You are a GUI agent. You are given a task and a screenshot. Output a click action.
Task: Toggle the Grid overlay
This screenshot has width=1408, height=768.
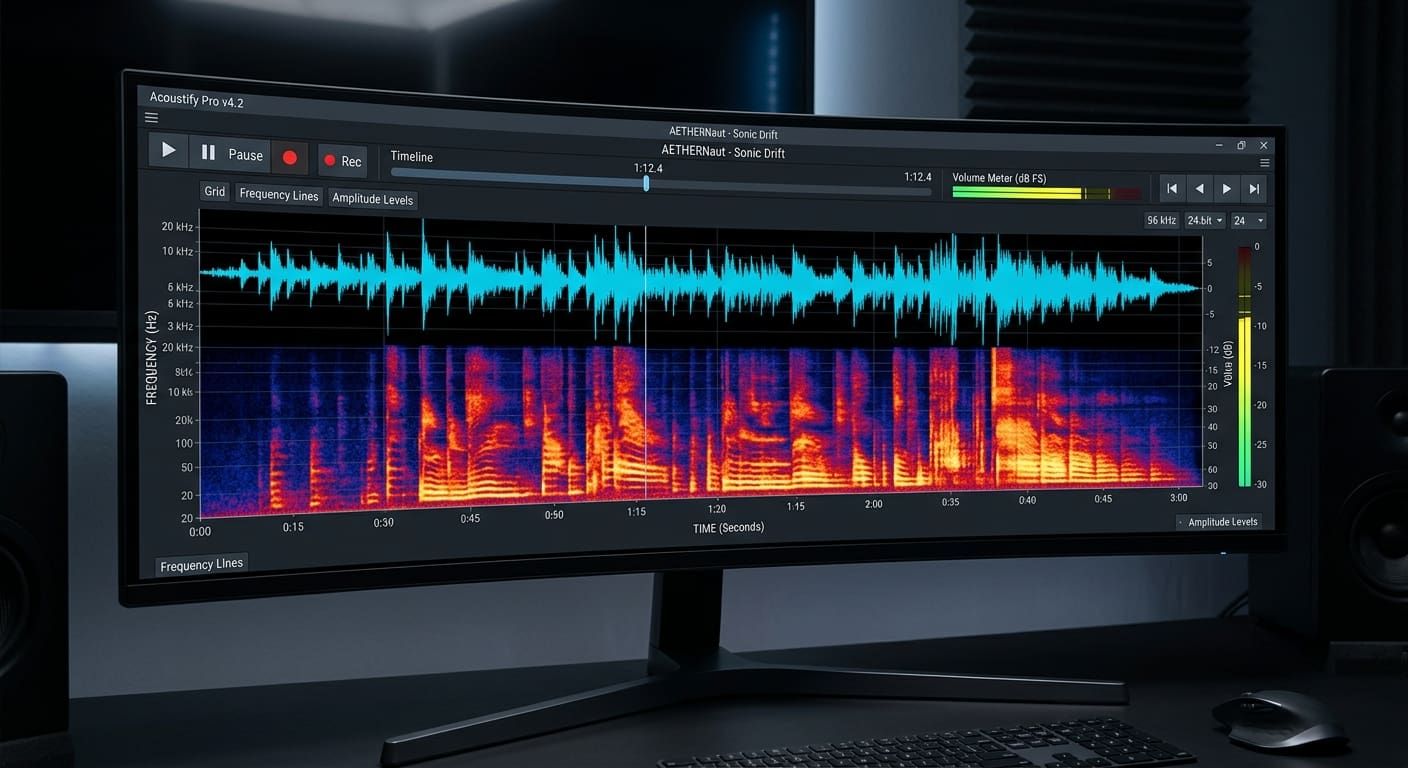point(215,191)
